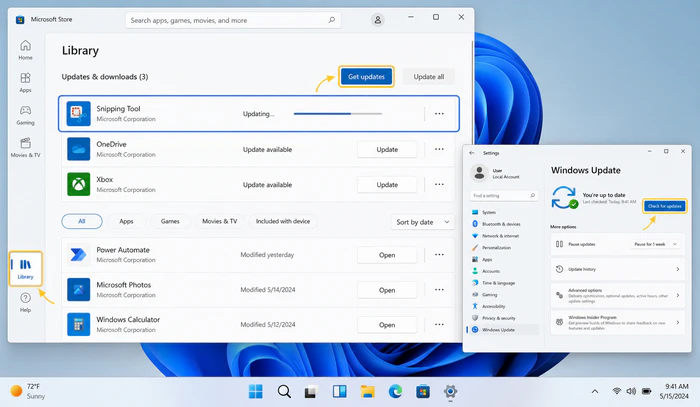
Task: Click the Snipping Tool app icon
Action: (x=79, y=113)
